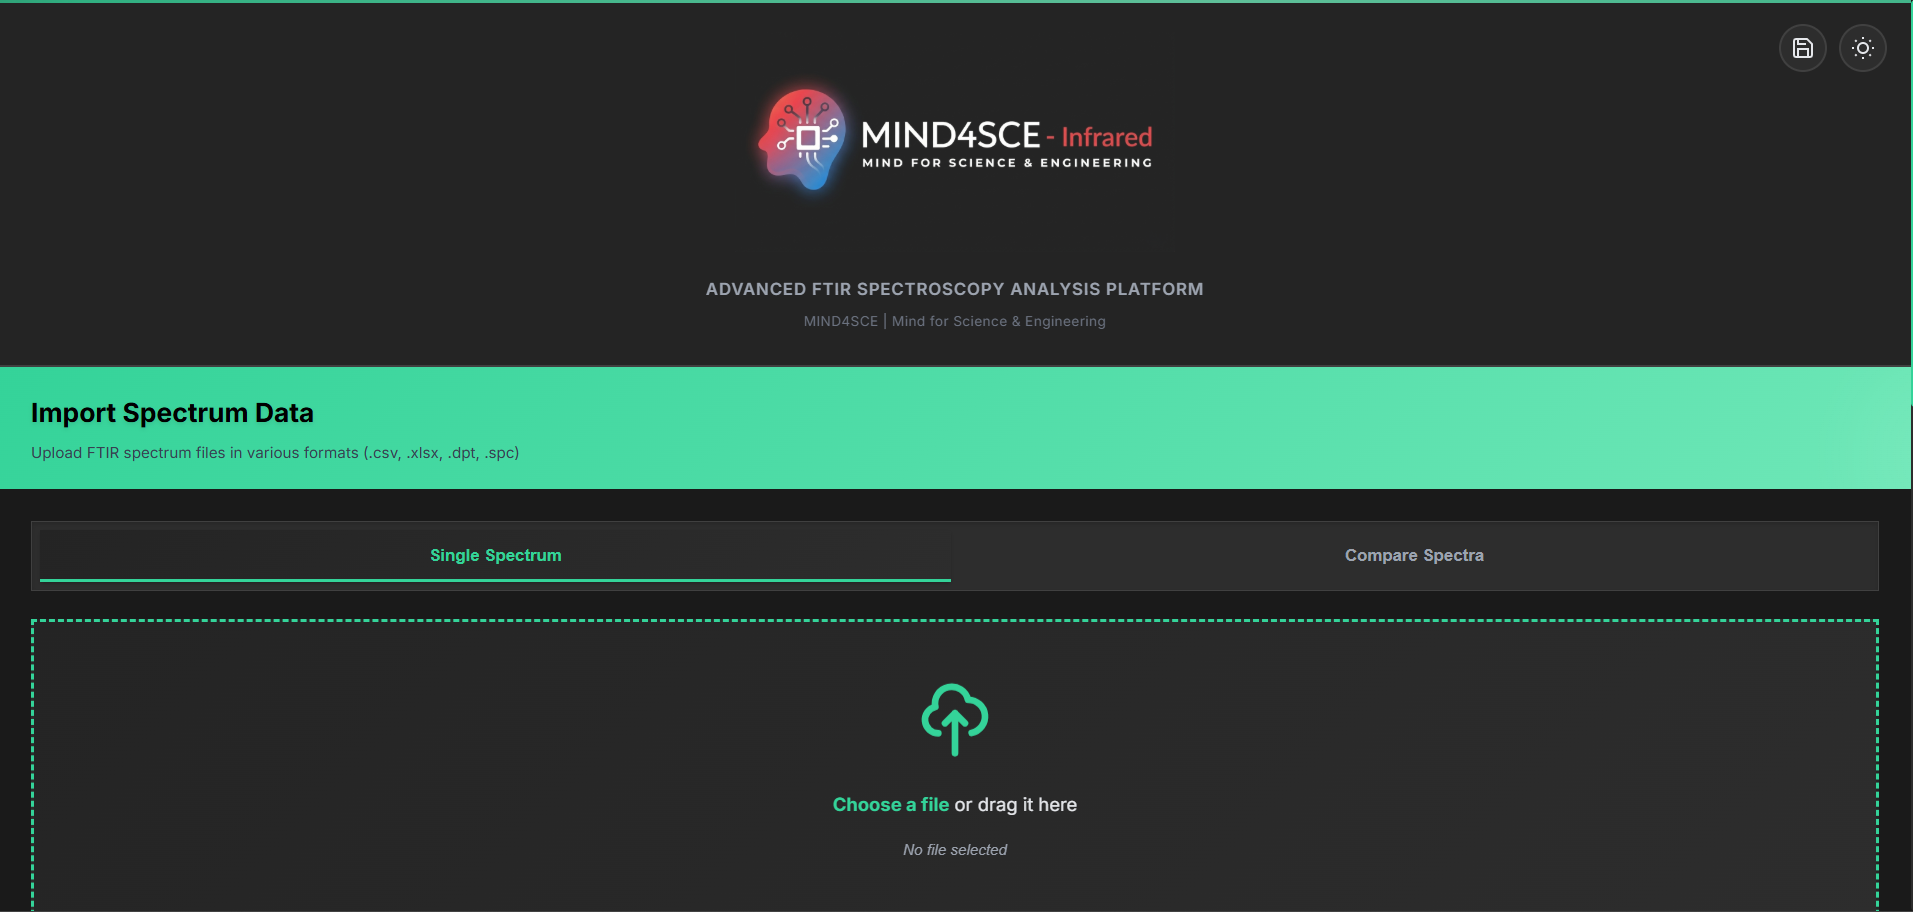Click the circuit-brain graphic above the title

click(x=805, y=138)
